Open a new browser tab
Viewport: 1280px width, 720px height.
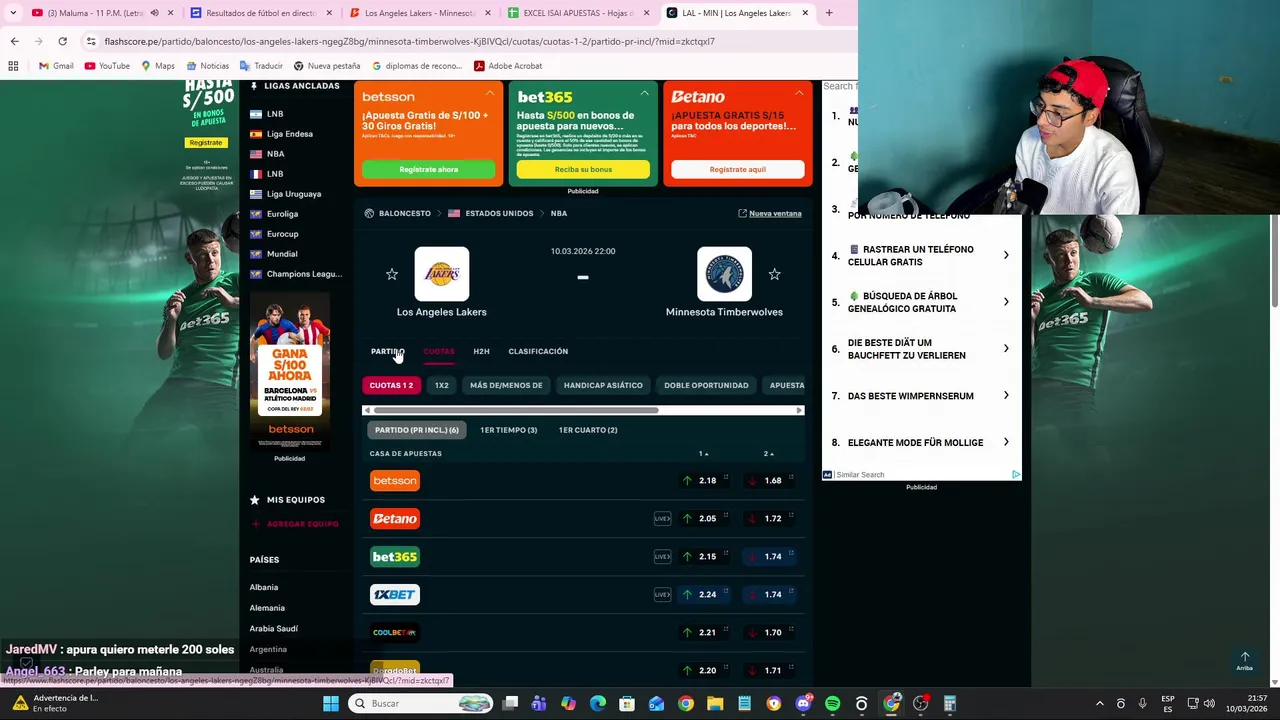point(829,13)
